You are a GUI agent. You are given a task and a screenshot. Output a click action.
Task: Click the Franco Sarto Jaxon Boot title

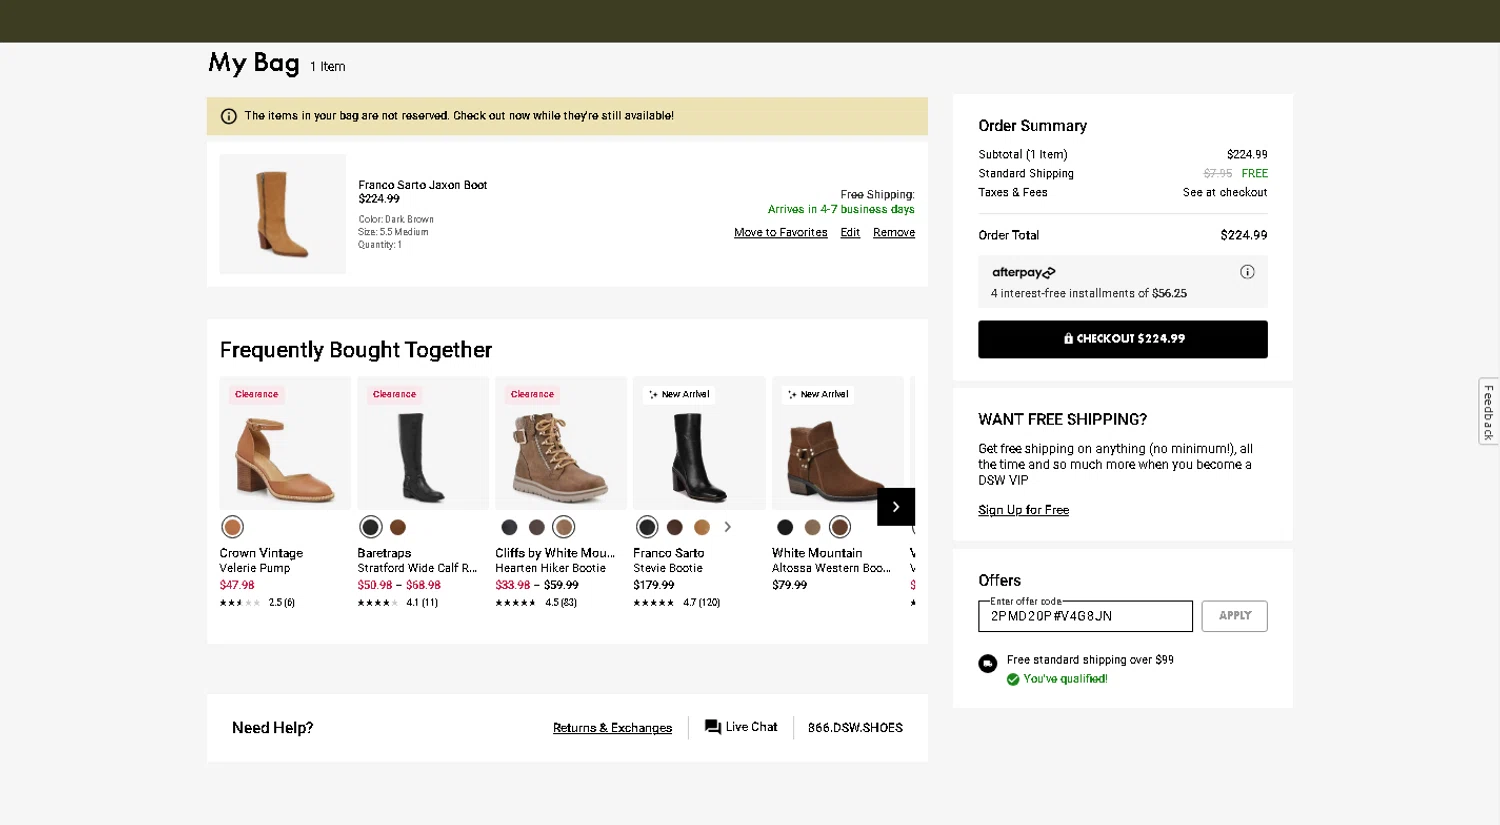pyautogui.click(x=423, y=185)
